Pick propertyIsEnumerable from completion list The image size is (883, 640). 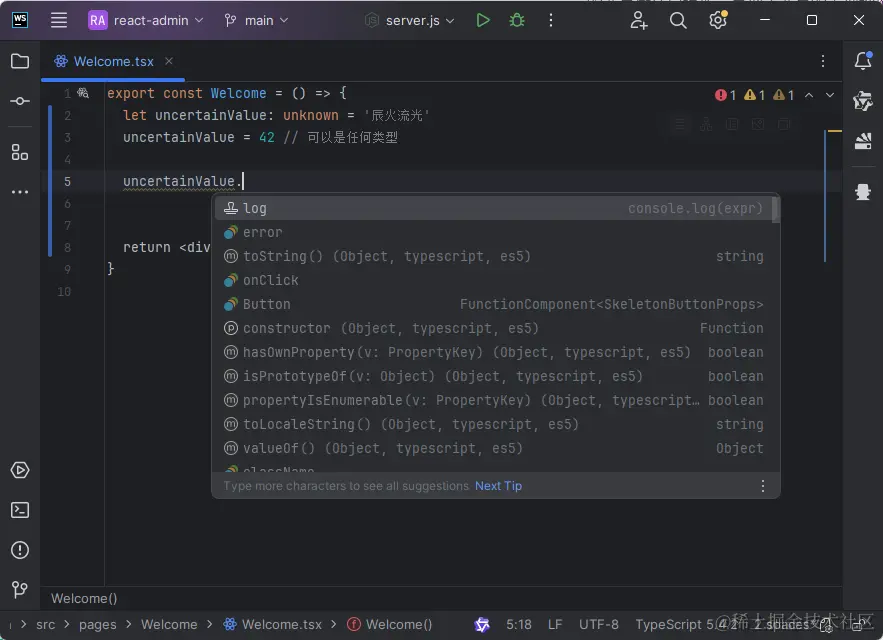[x=493, y=400]
